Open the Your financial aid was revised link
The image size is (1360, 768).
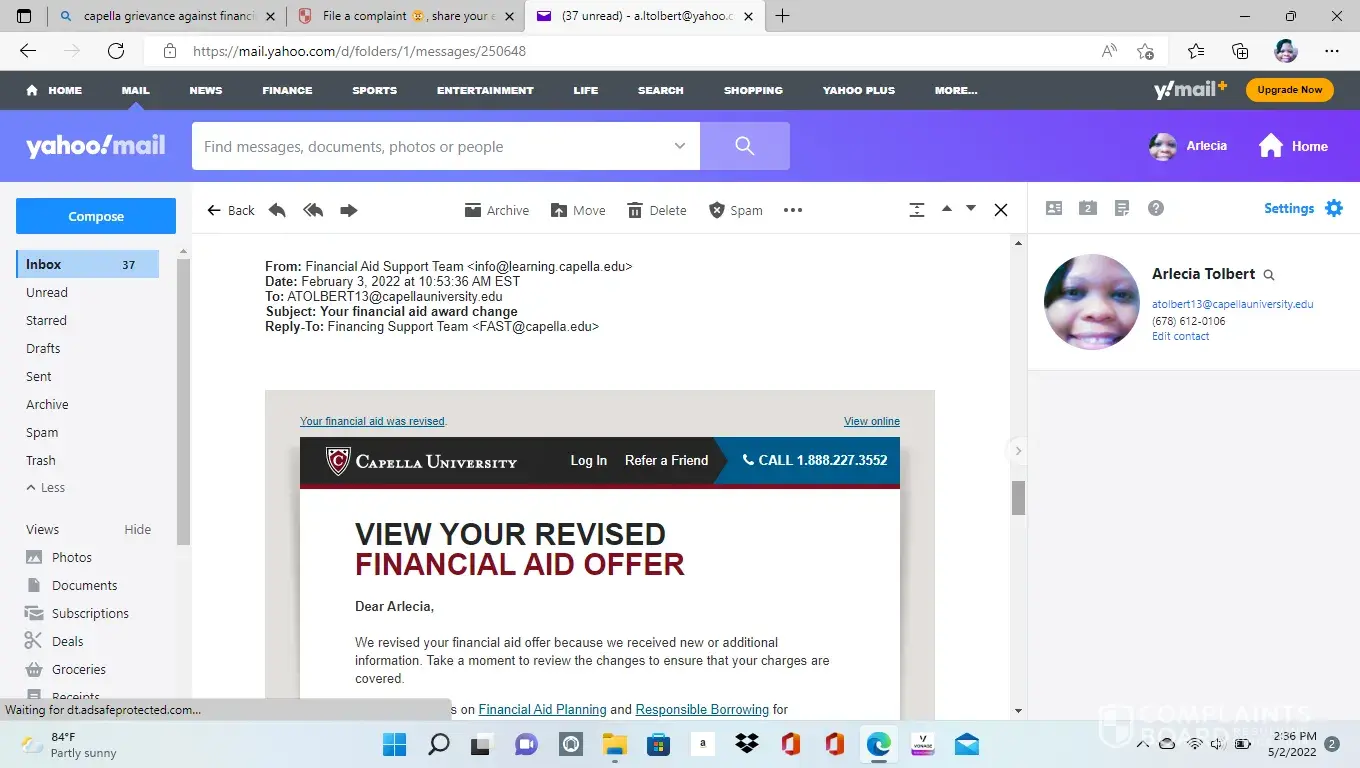coord(373,421)
